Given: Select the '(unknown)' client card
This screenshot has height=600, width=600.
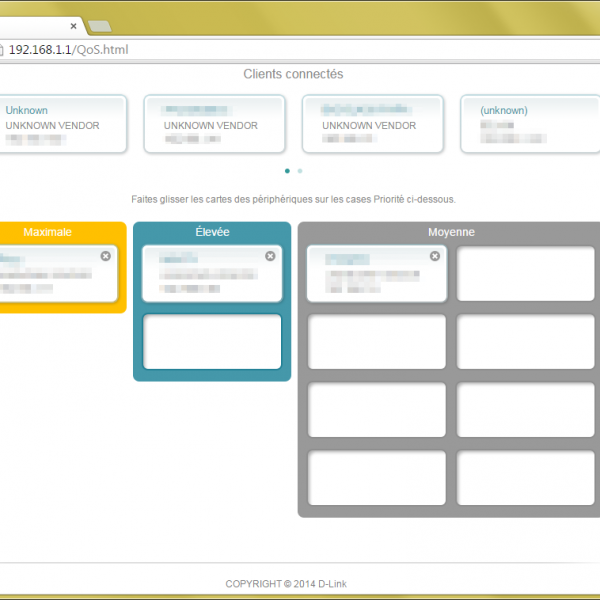Looking at the screenshot, I should pos(528,125).
